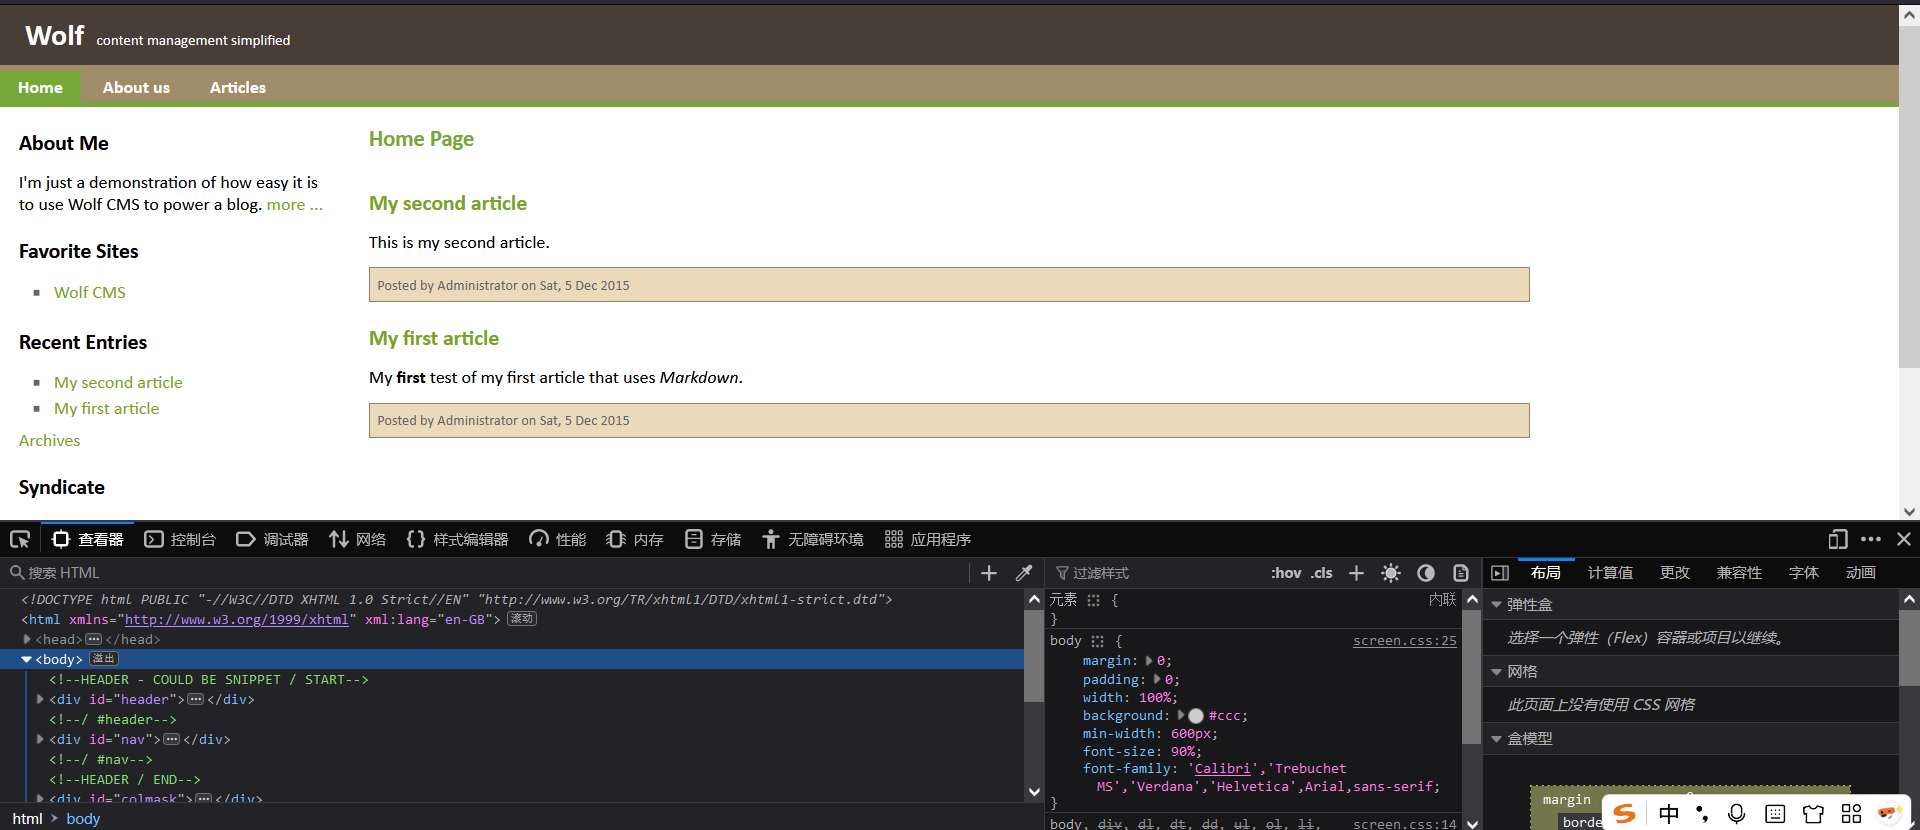Expand the margin shorthand property
The image size is (1920, 830).
coord(1149,661)
